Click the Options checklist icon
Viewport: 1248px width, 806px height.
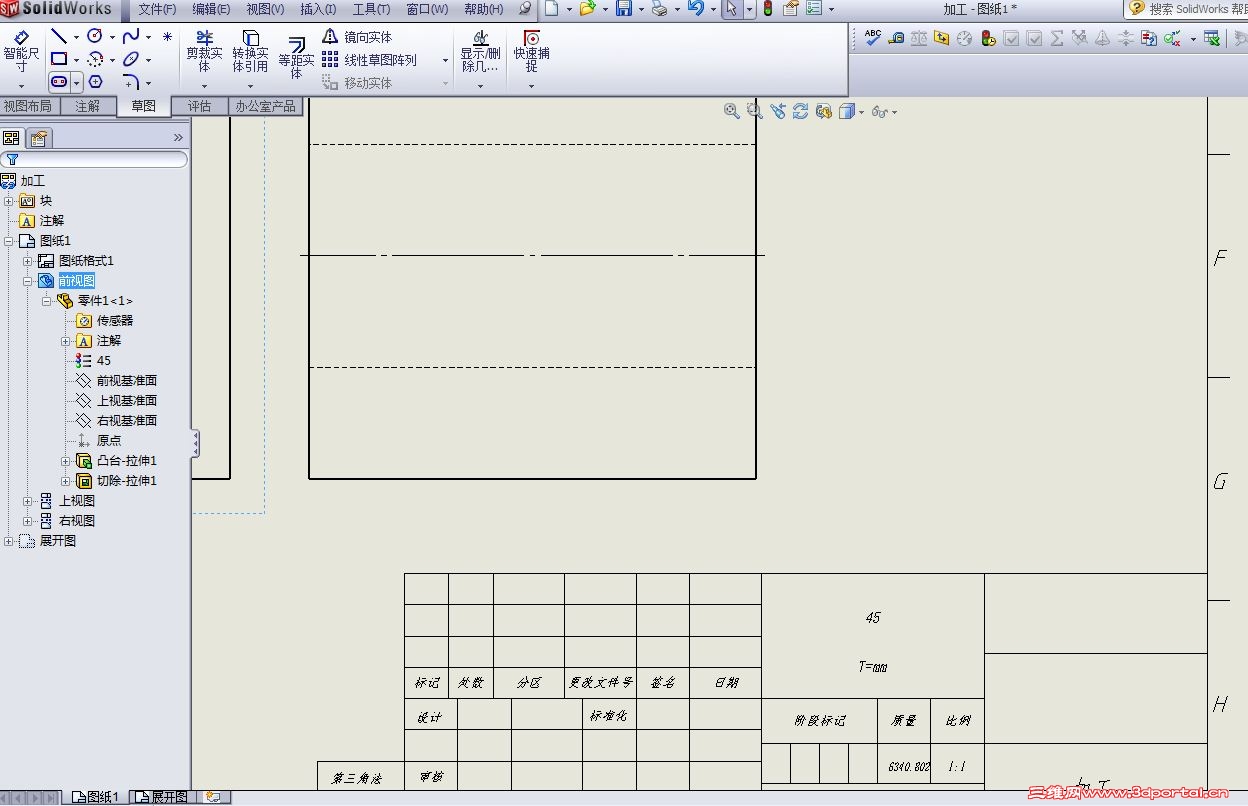(x=813, y=9)
